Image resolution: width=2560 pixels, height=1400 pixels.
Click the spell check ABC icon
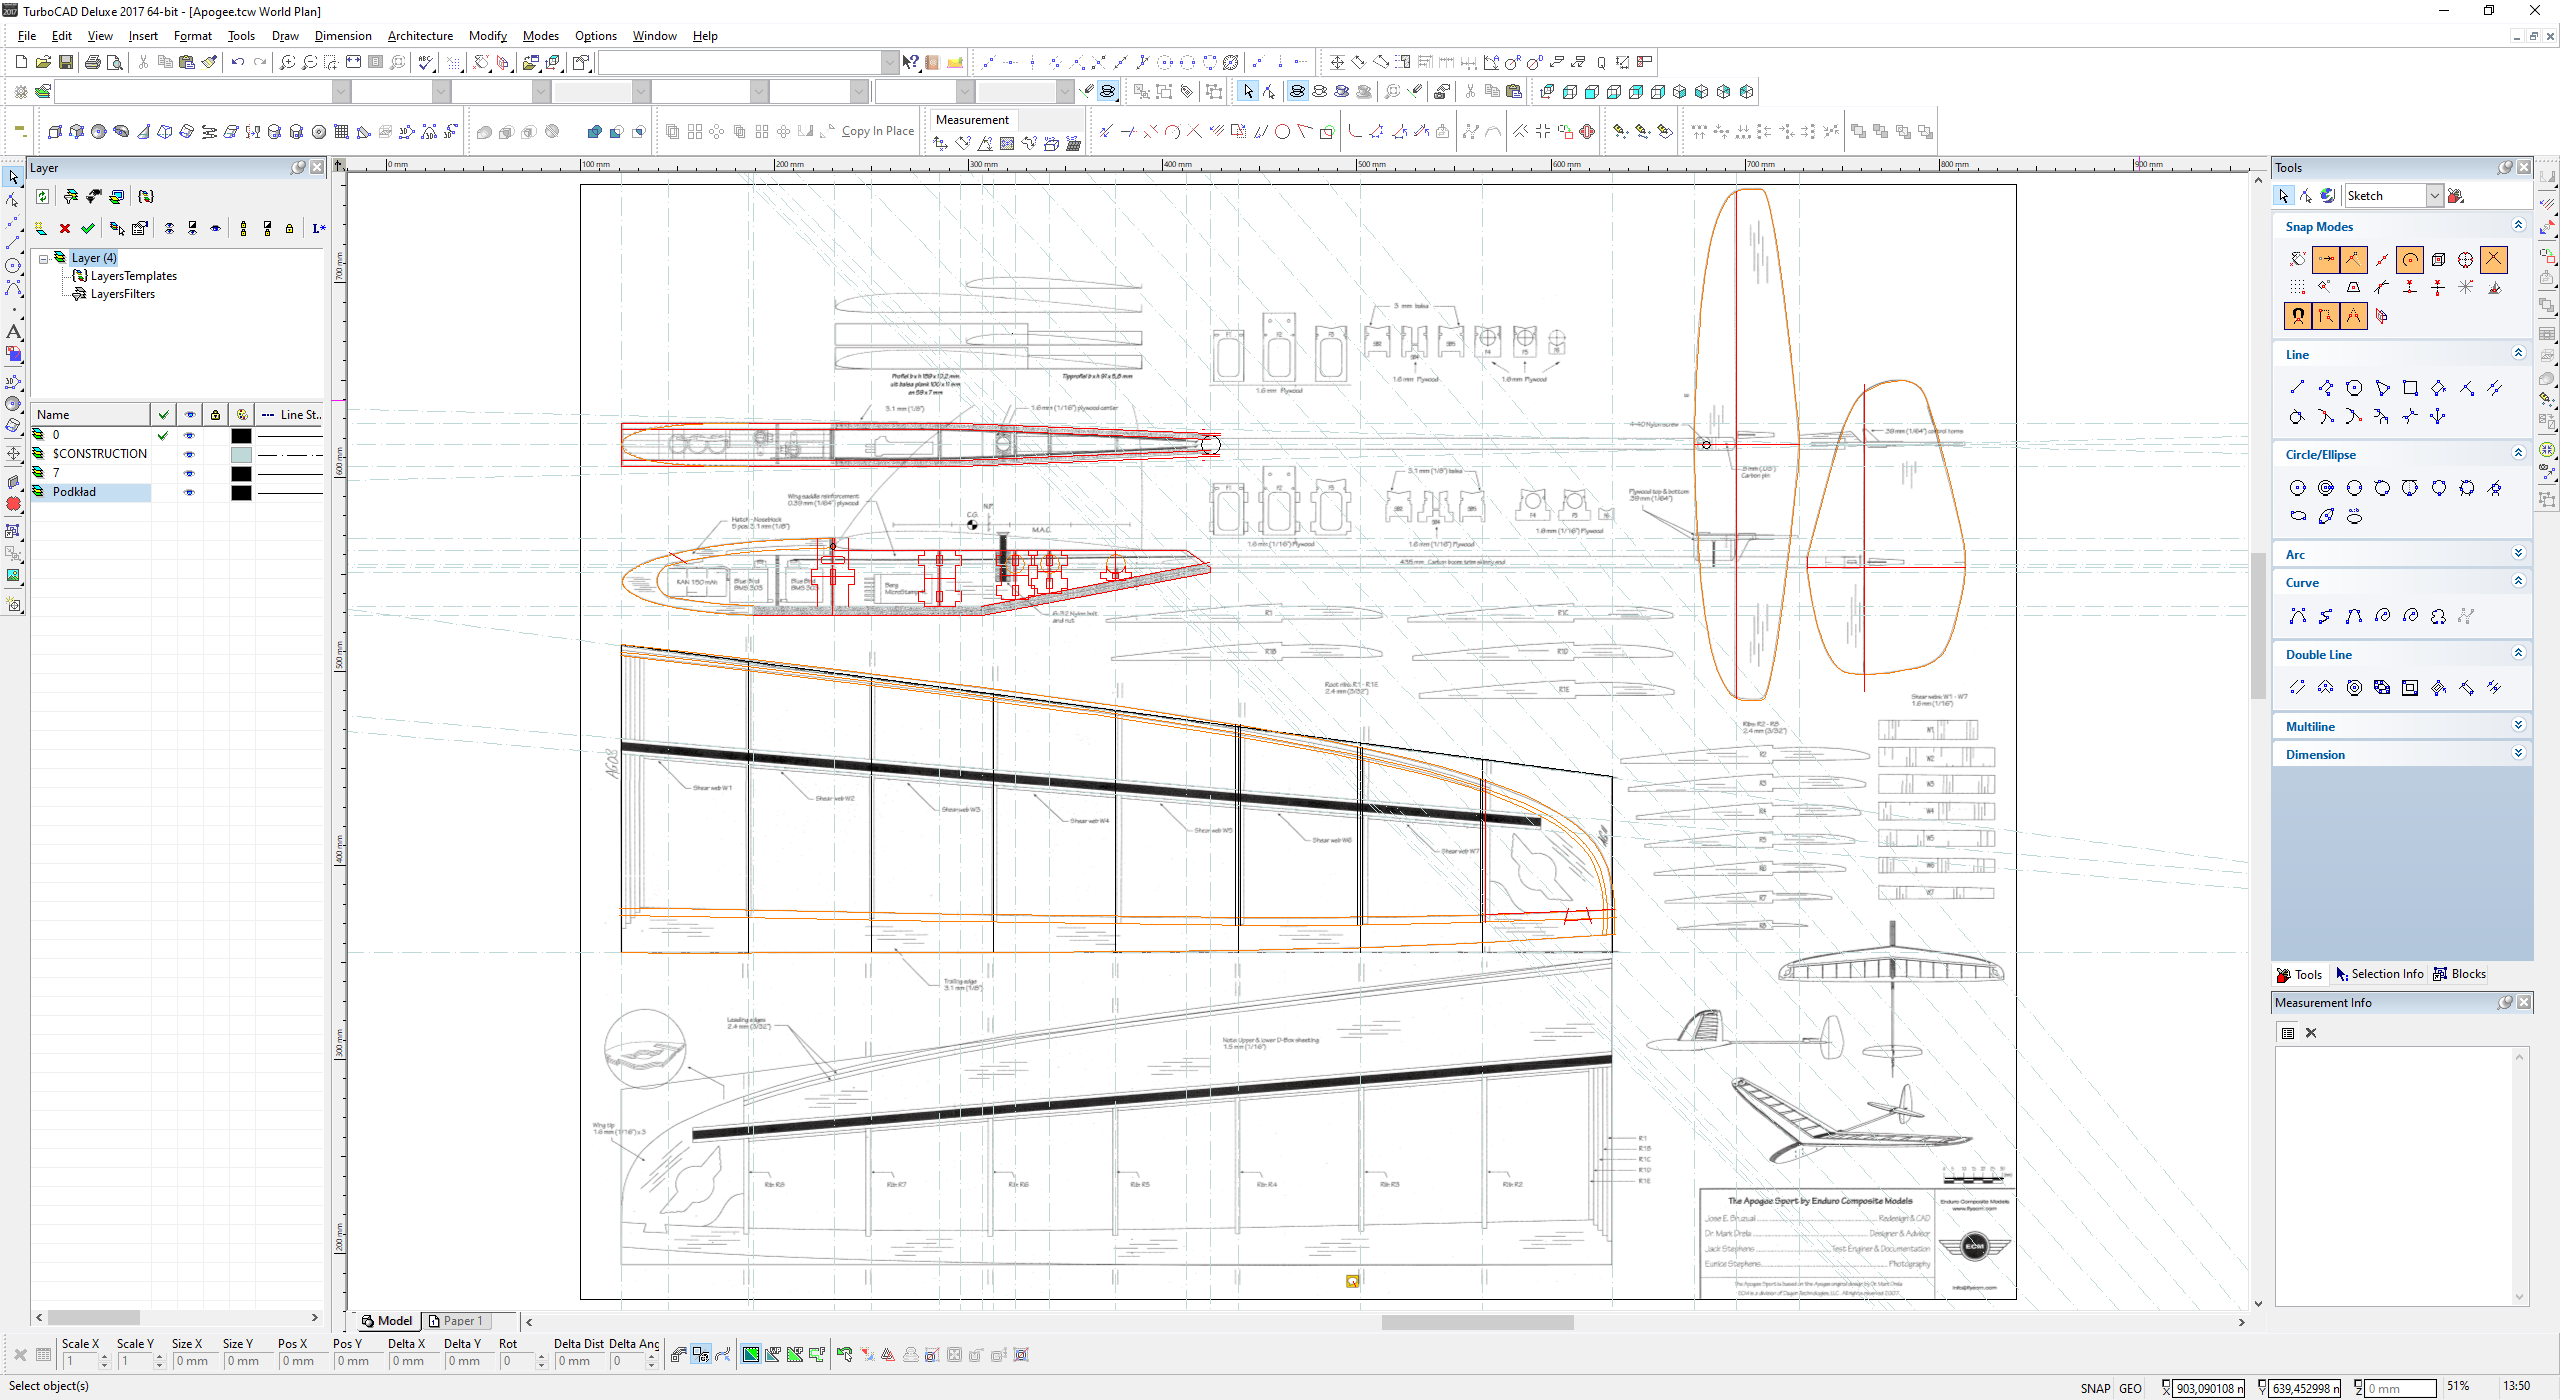[427, 62]
